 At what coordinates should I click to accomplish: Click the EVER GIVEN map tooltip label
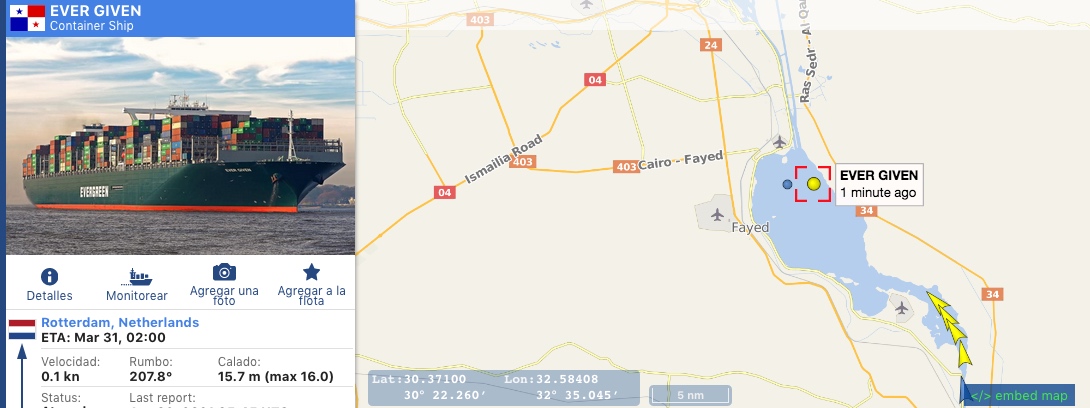coord(879,184)
